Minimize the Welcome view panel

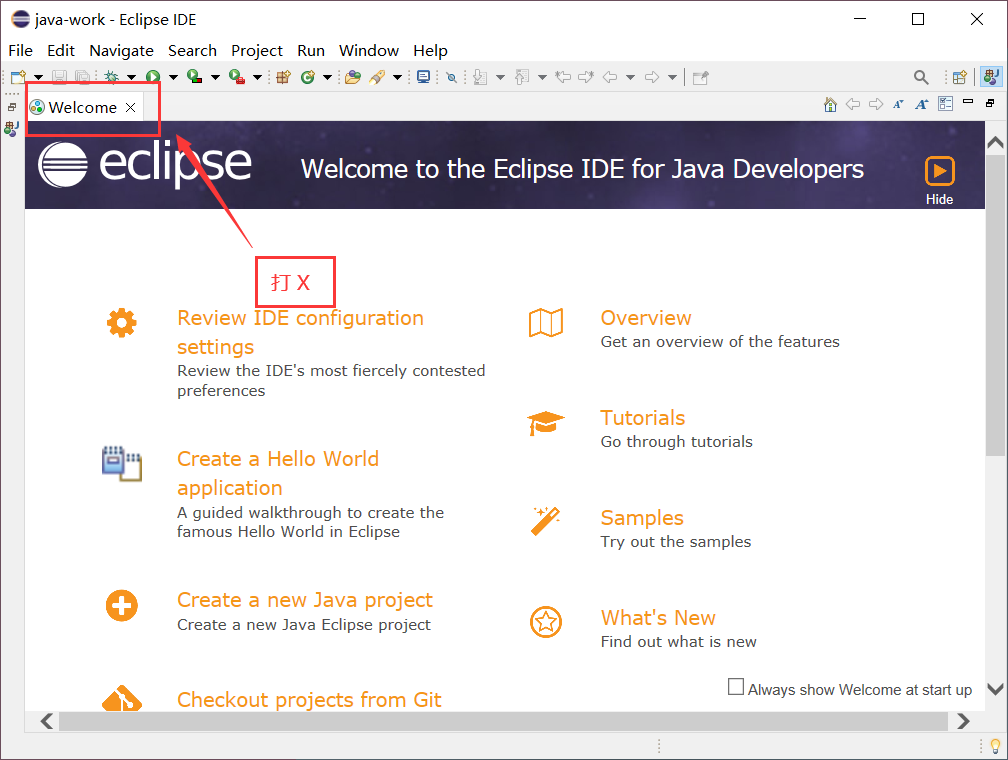tap(968, 102)
